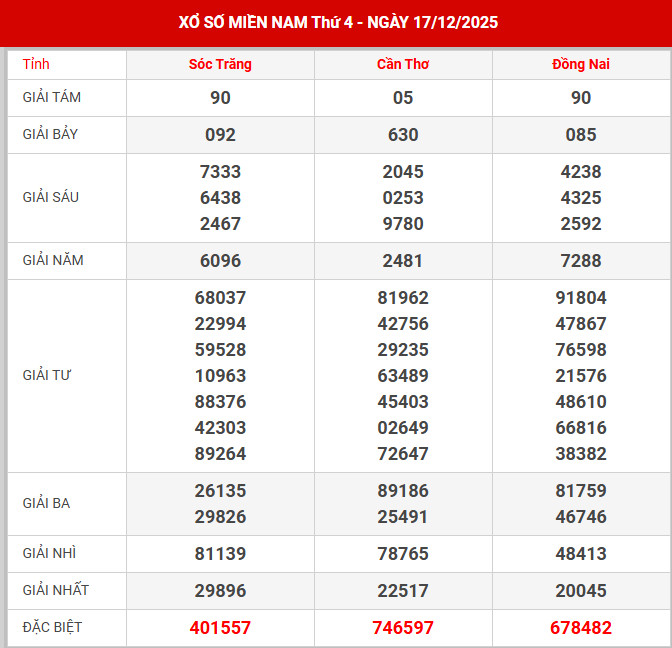Click Đồng Nai special prize 678482
This screenshot has height=648, width=672.
pos(581,628)
